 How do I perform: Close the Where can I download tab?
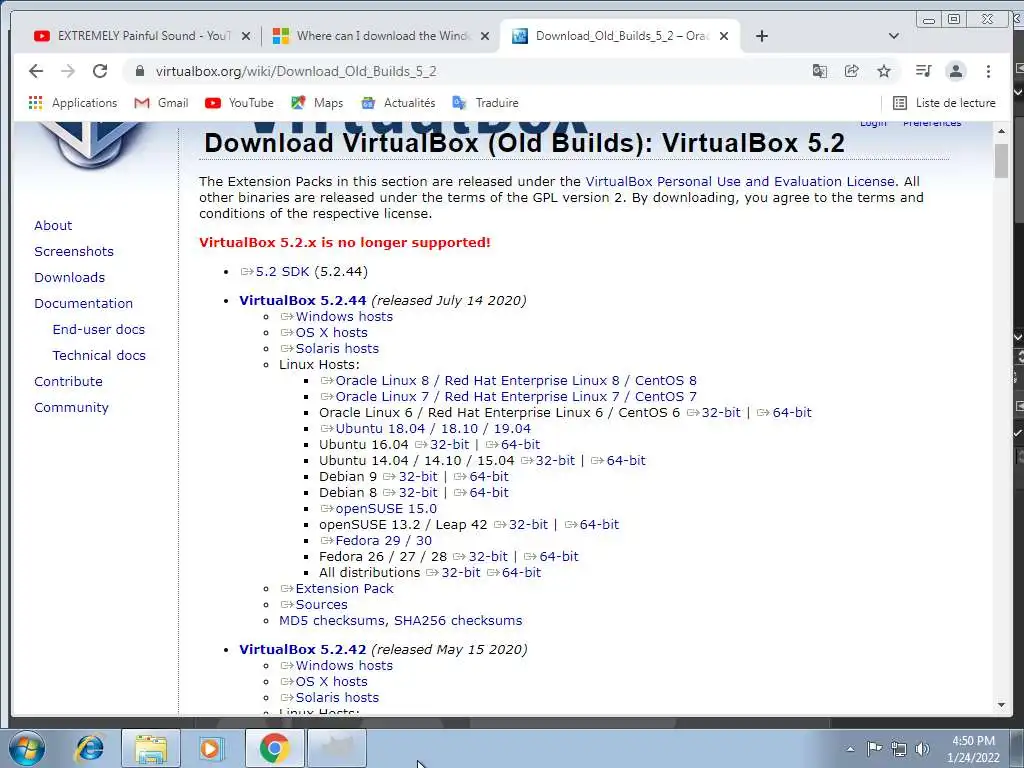coord(485,36)
